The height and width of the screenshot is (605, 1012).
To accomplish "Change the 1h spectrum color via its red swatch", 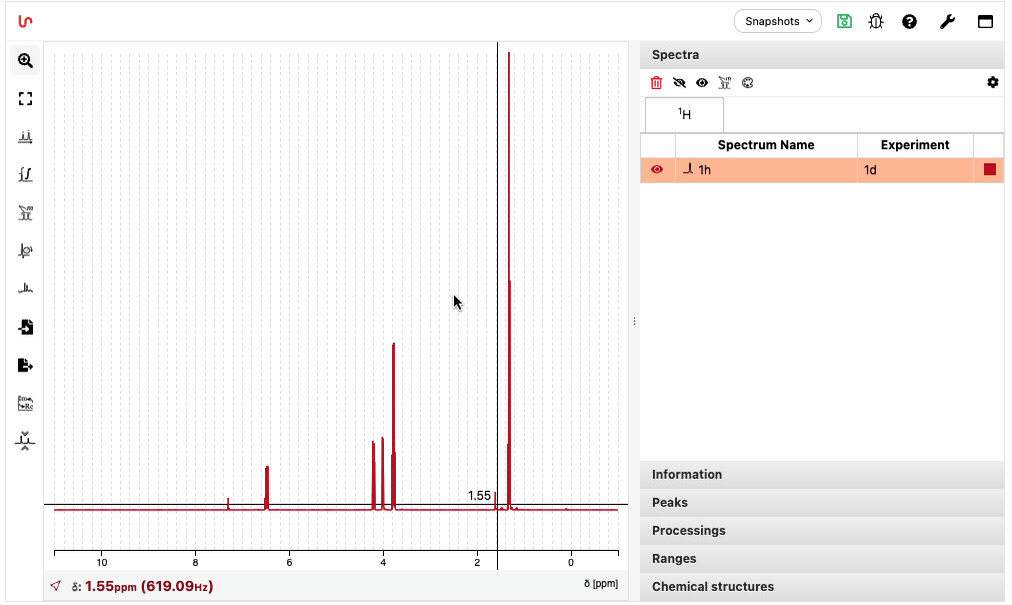I will (x=989, y=169).
